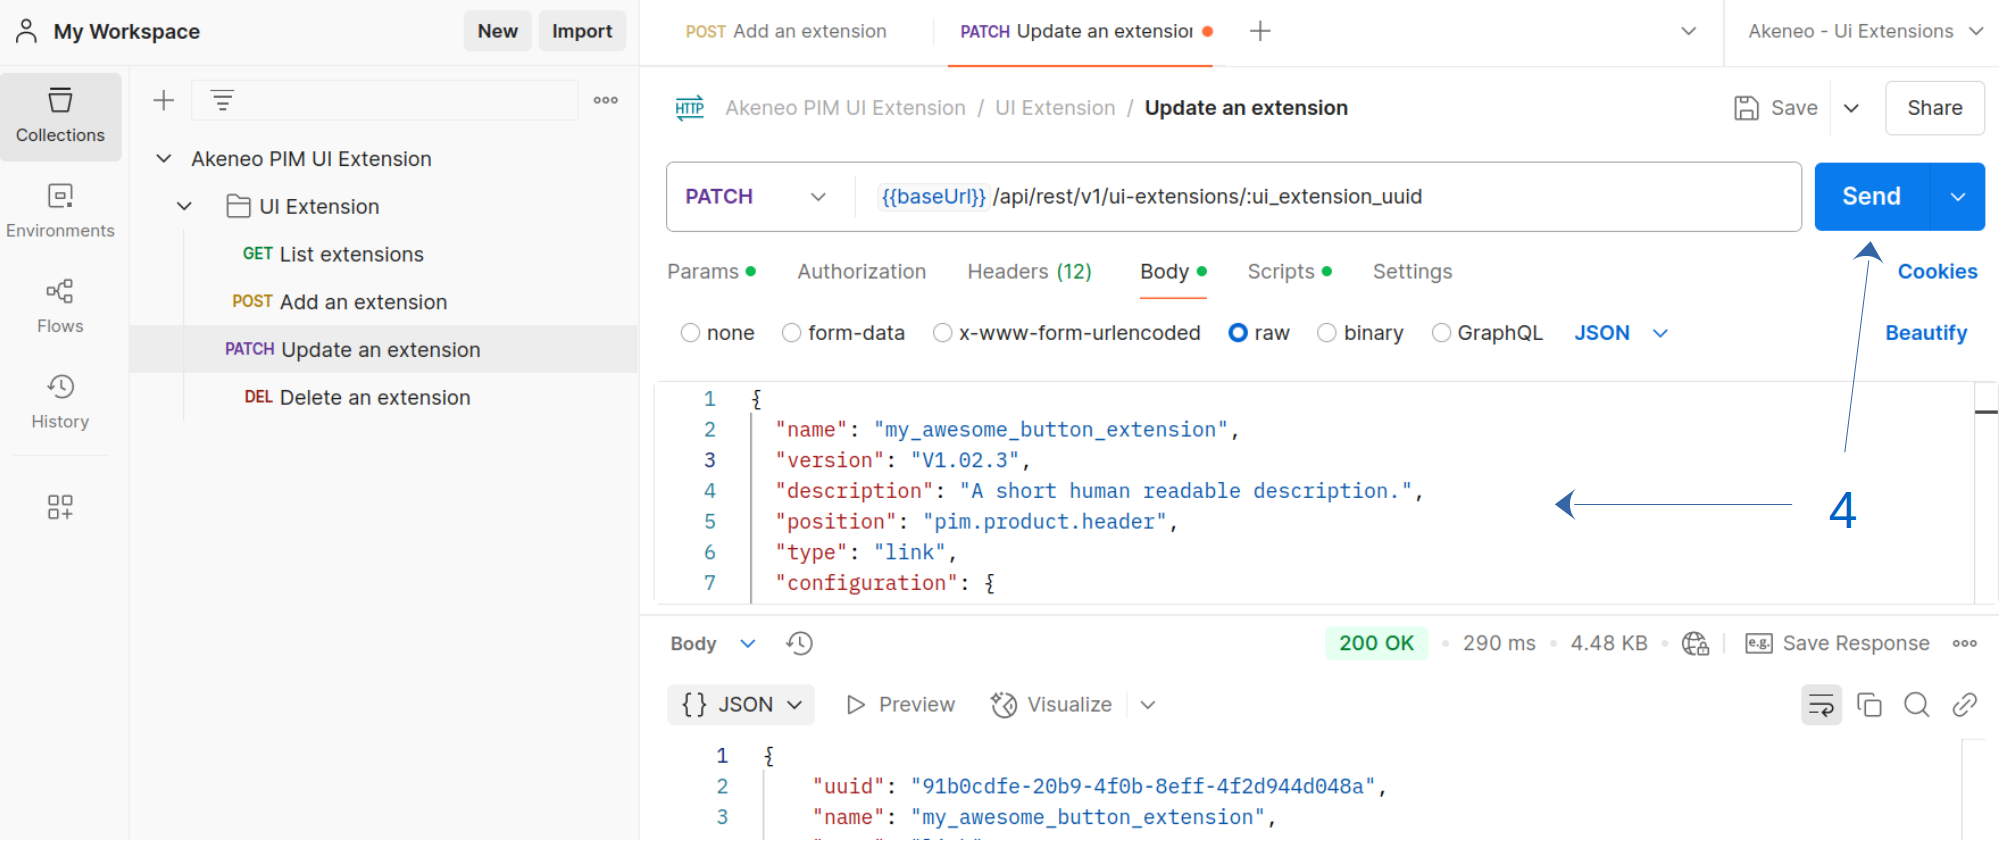Open the History panel

pos(60,402)
